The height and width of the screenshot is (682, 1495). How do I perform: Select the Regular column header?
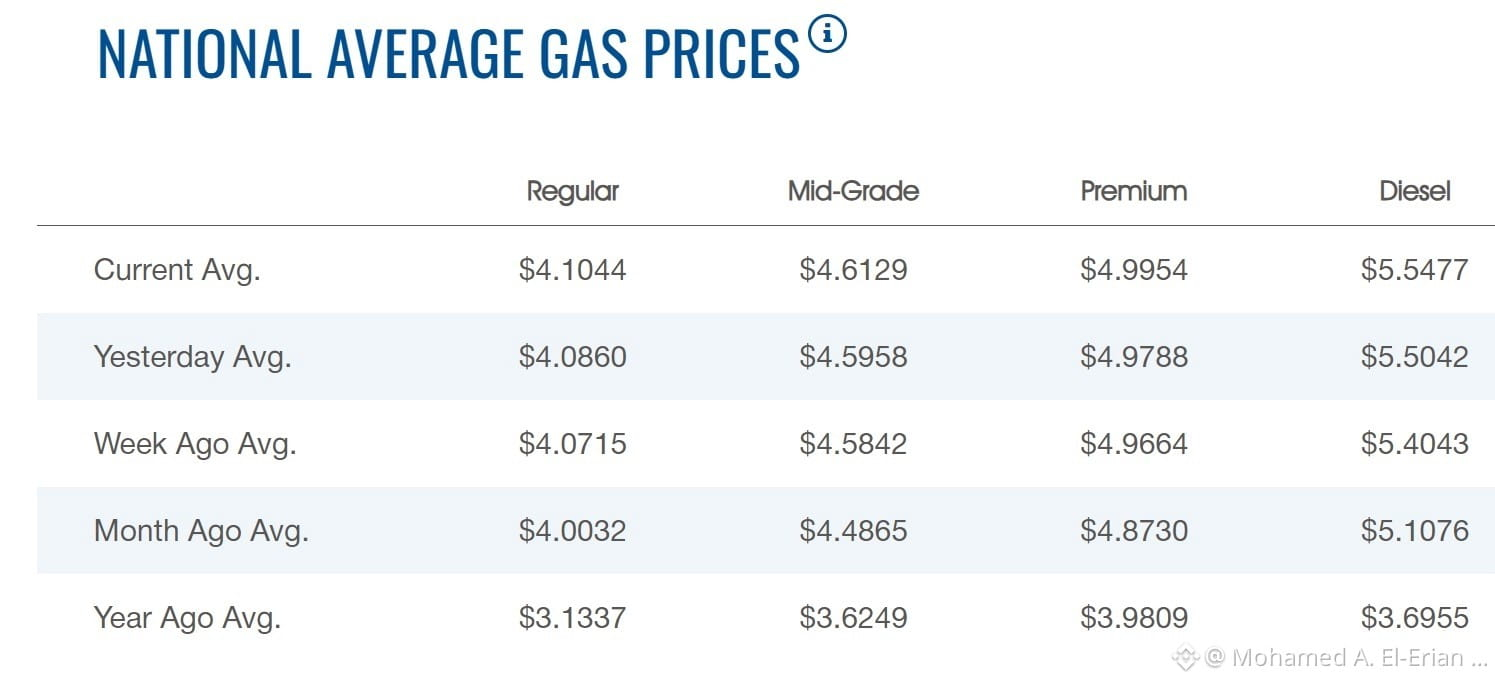573,191
